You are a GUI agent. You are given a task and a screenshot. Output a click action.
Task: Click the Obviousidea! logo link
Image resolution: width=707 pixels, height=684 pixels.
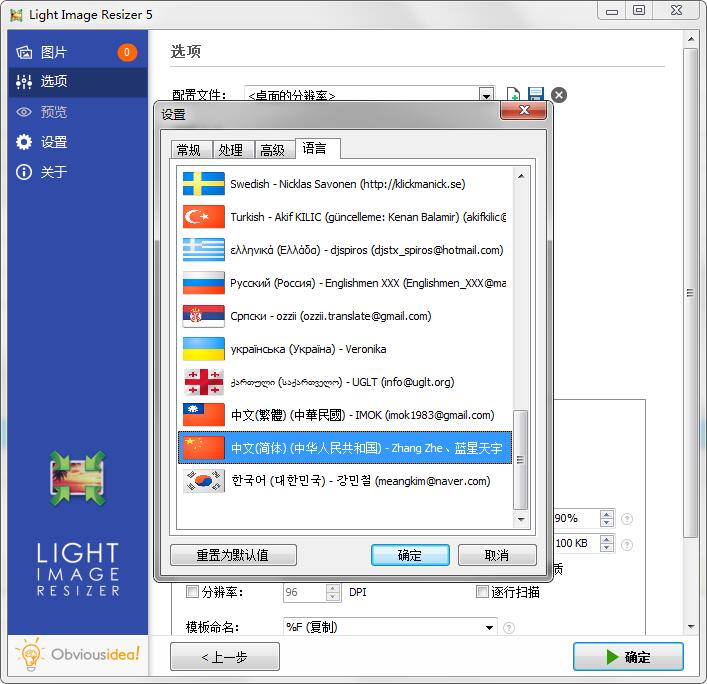pyautogui.click(x=78, y=655)
